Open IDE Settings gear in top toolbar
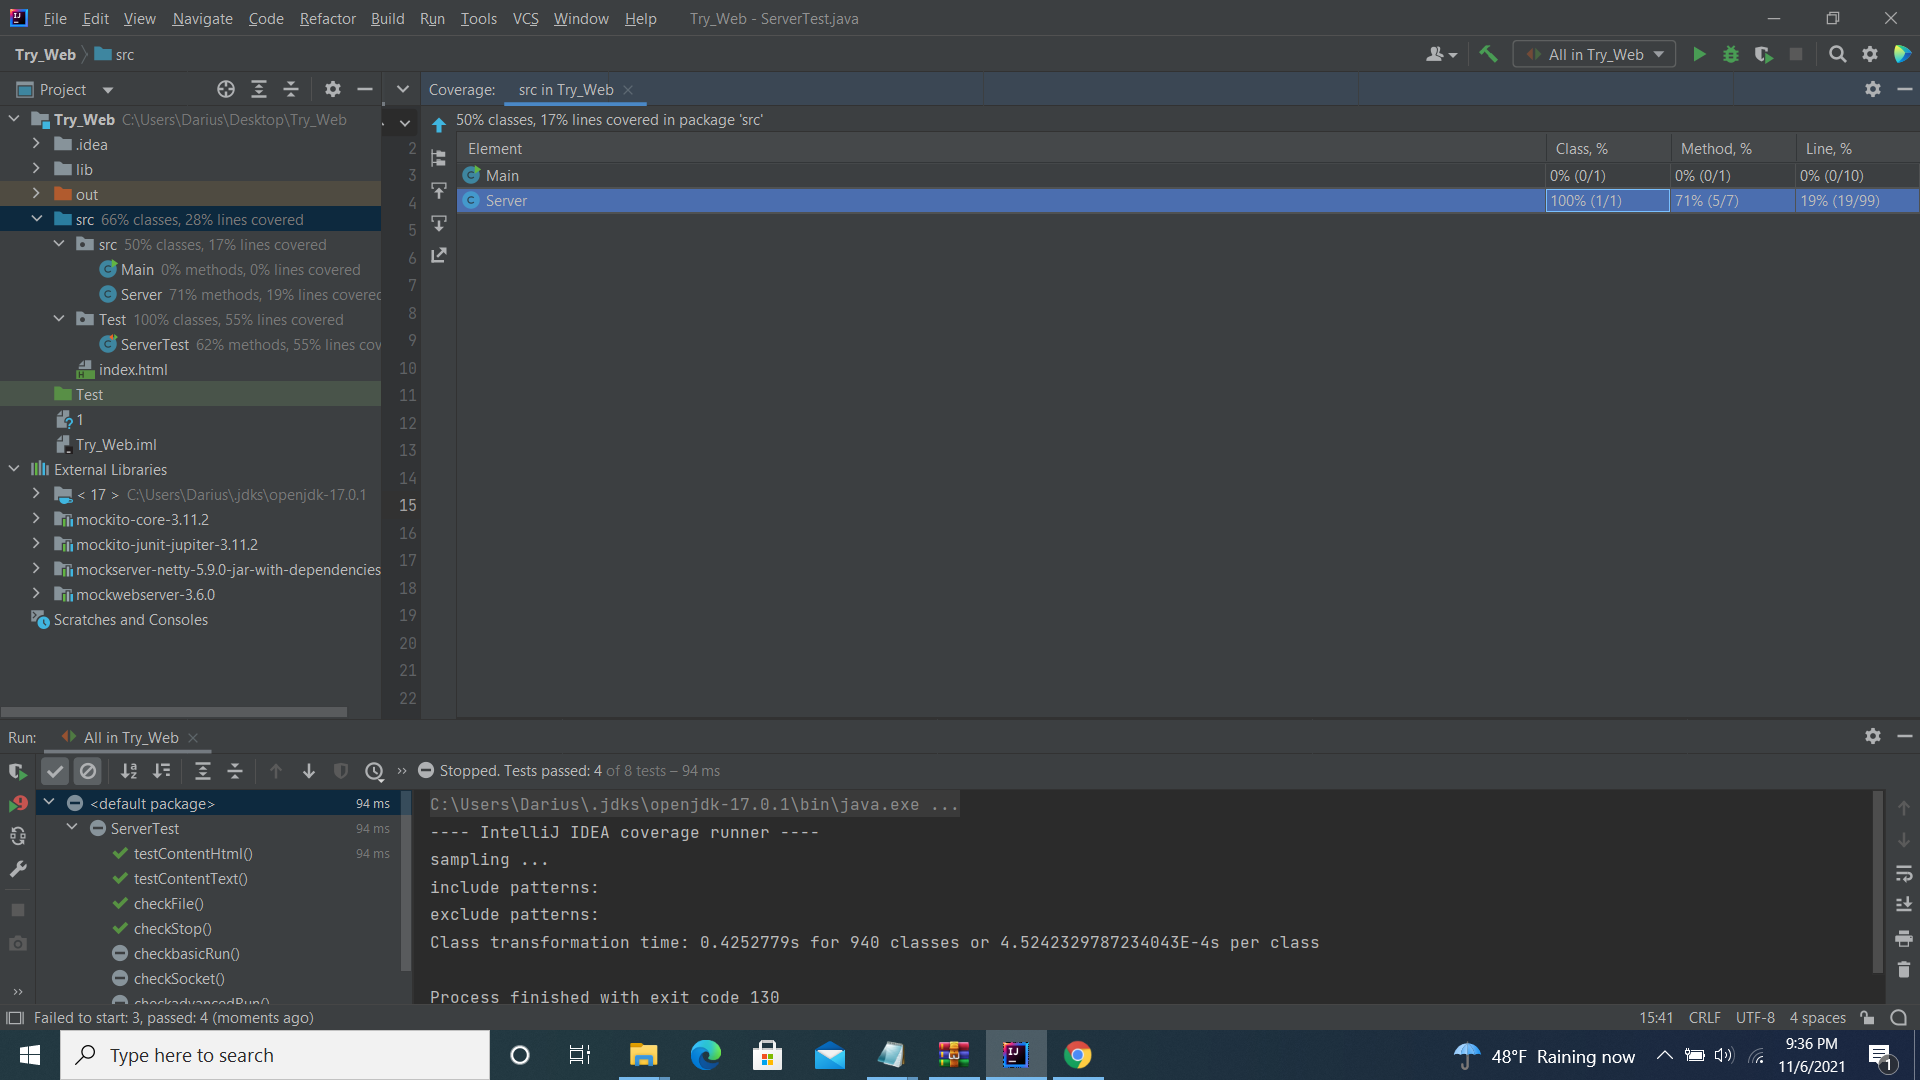This screenshot has height=1080, width=1920. pos(1871,54)
